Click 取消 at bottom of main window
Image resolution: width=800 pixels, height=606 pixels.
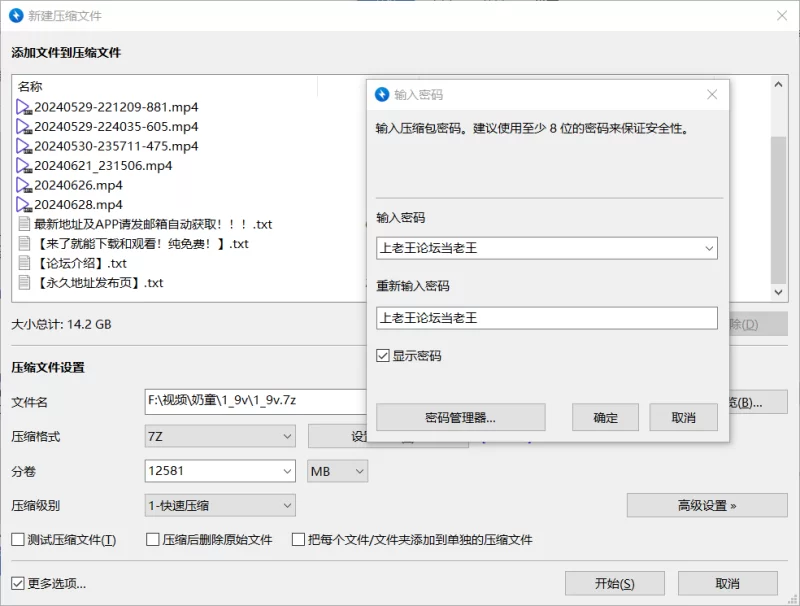[x=728, y=583]
